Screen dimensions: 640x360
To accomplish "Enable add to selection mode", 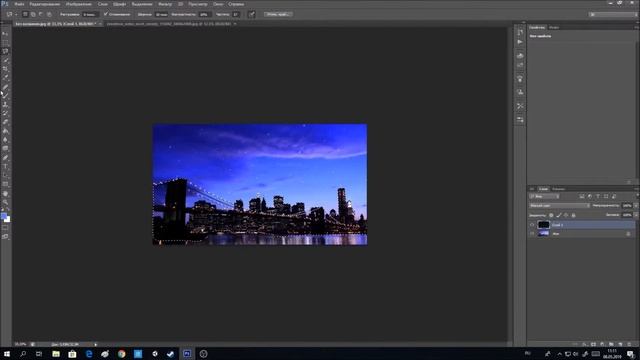I will [33, 14].
